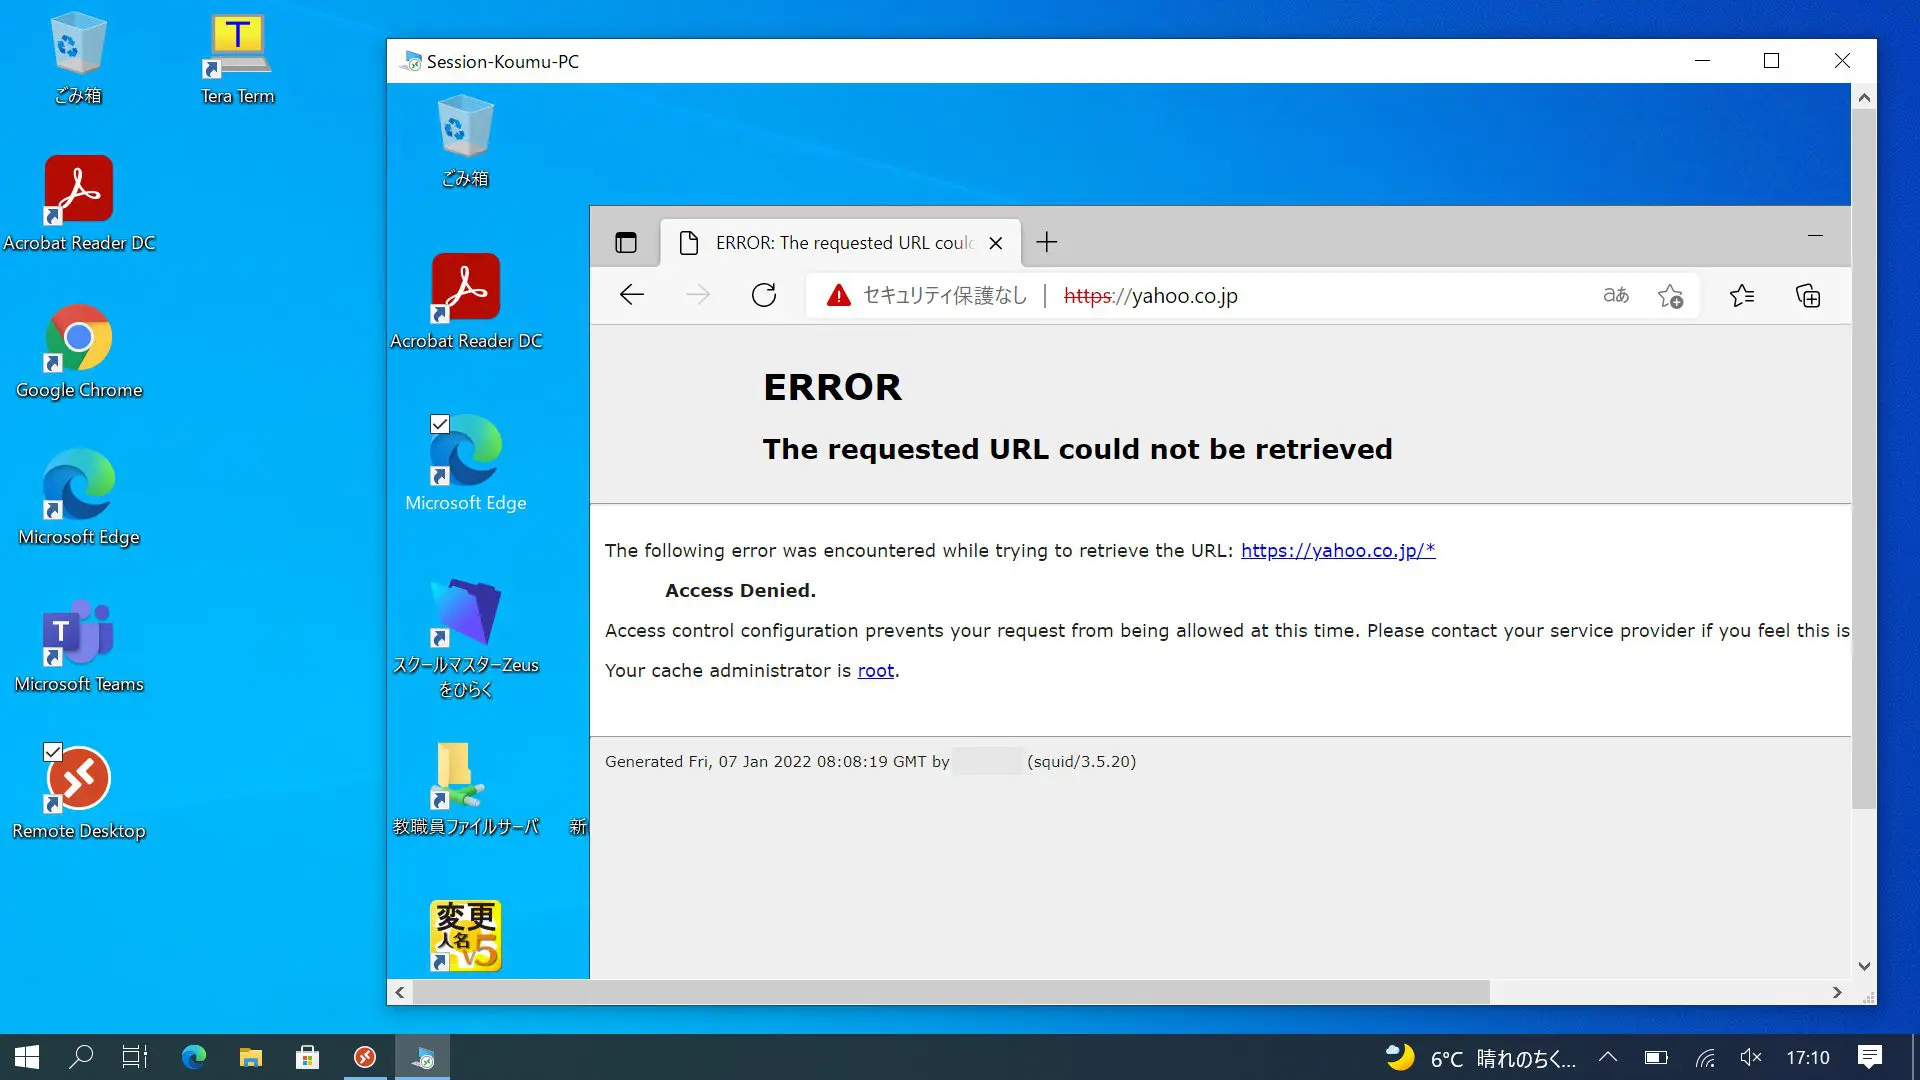
Task: Open Edge tab actions menu button
Action: [626, 242]
